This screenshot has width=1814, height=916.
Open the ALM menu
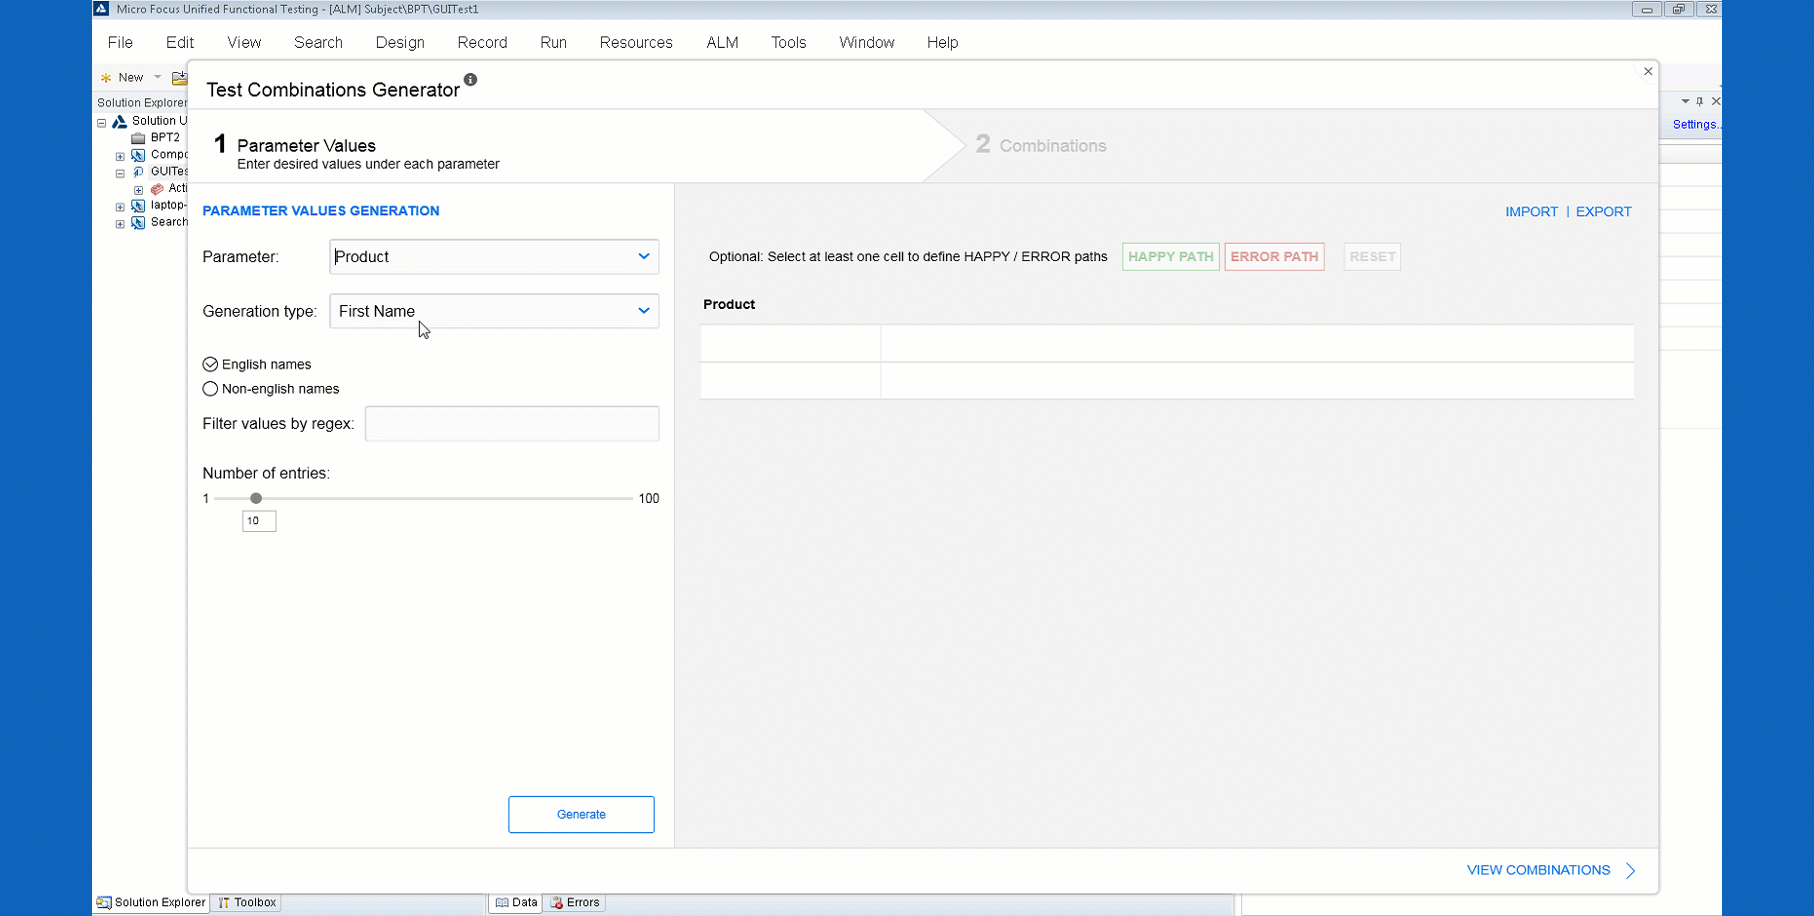click(722, 43)
